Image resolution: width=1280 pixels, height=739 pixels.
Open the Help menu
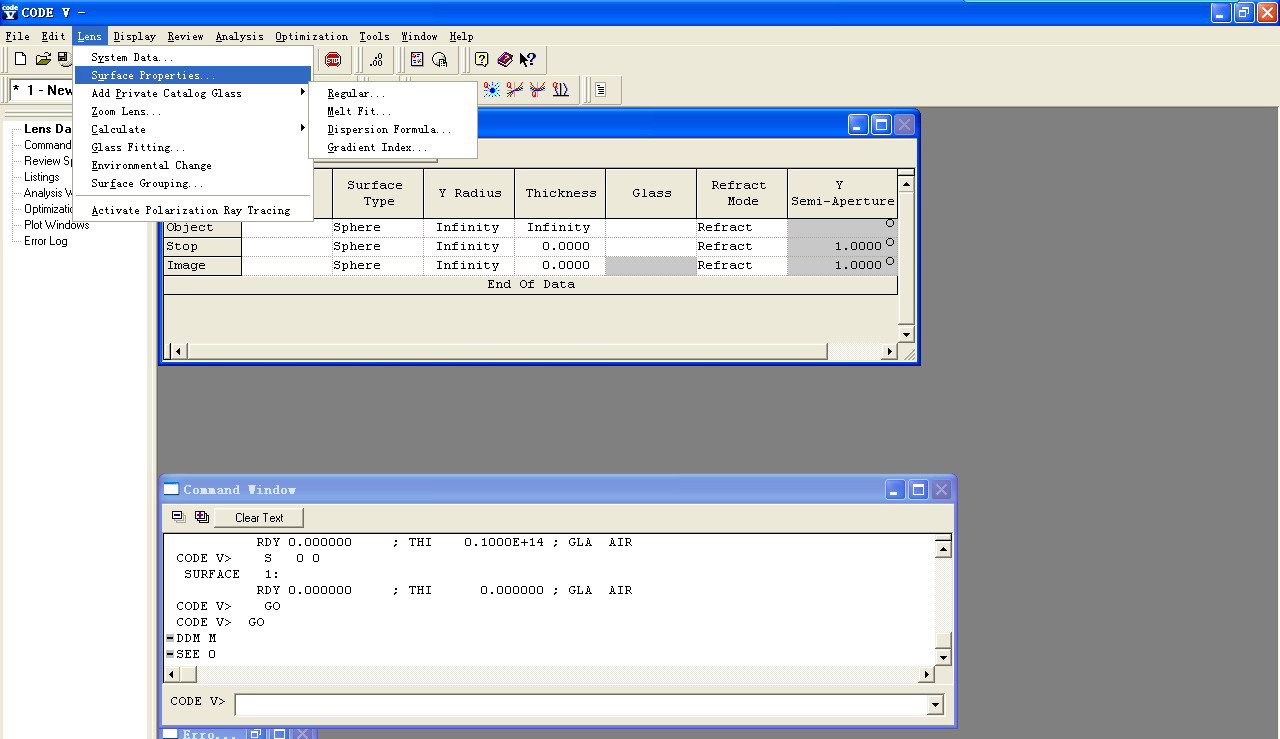click(x=461, y=36)
